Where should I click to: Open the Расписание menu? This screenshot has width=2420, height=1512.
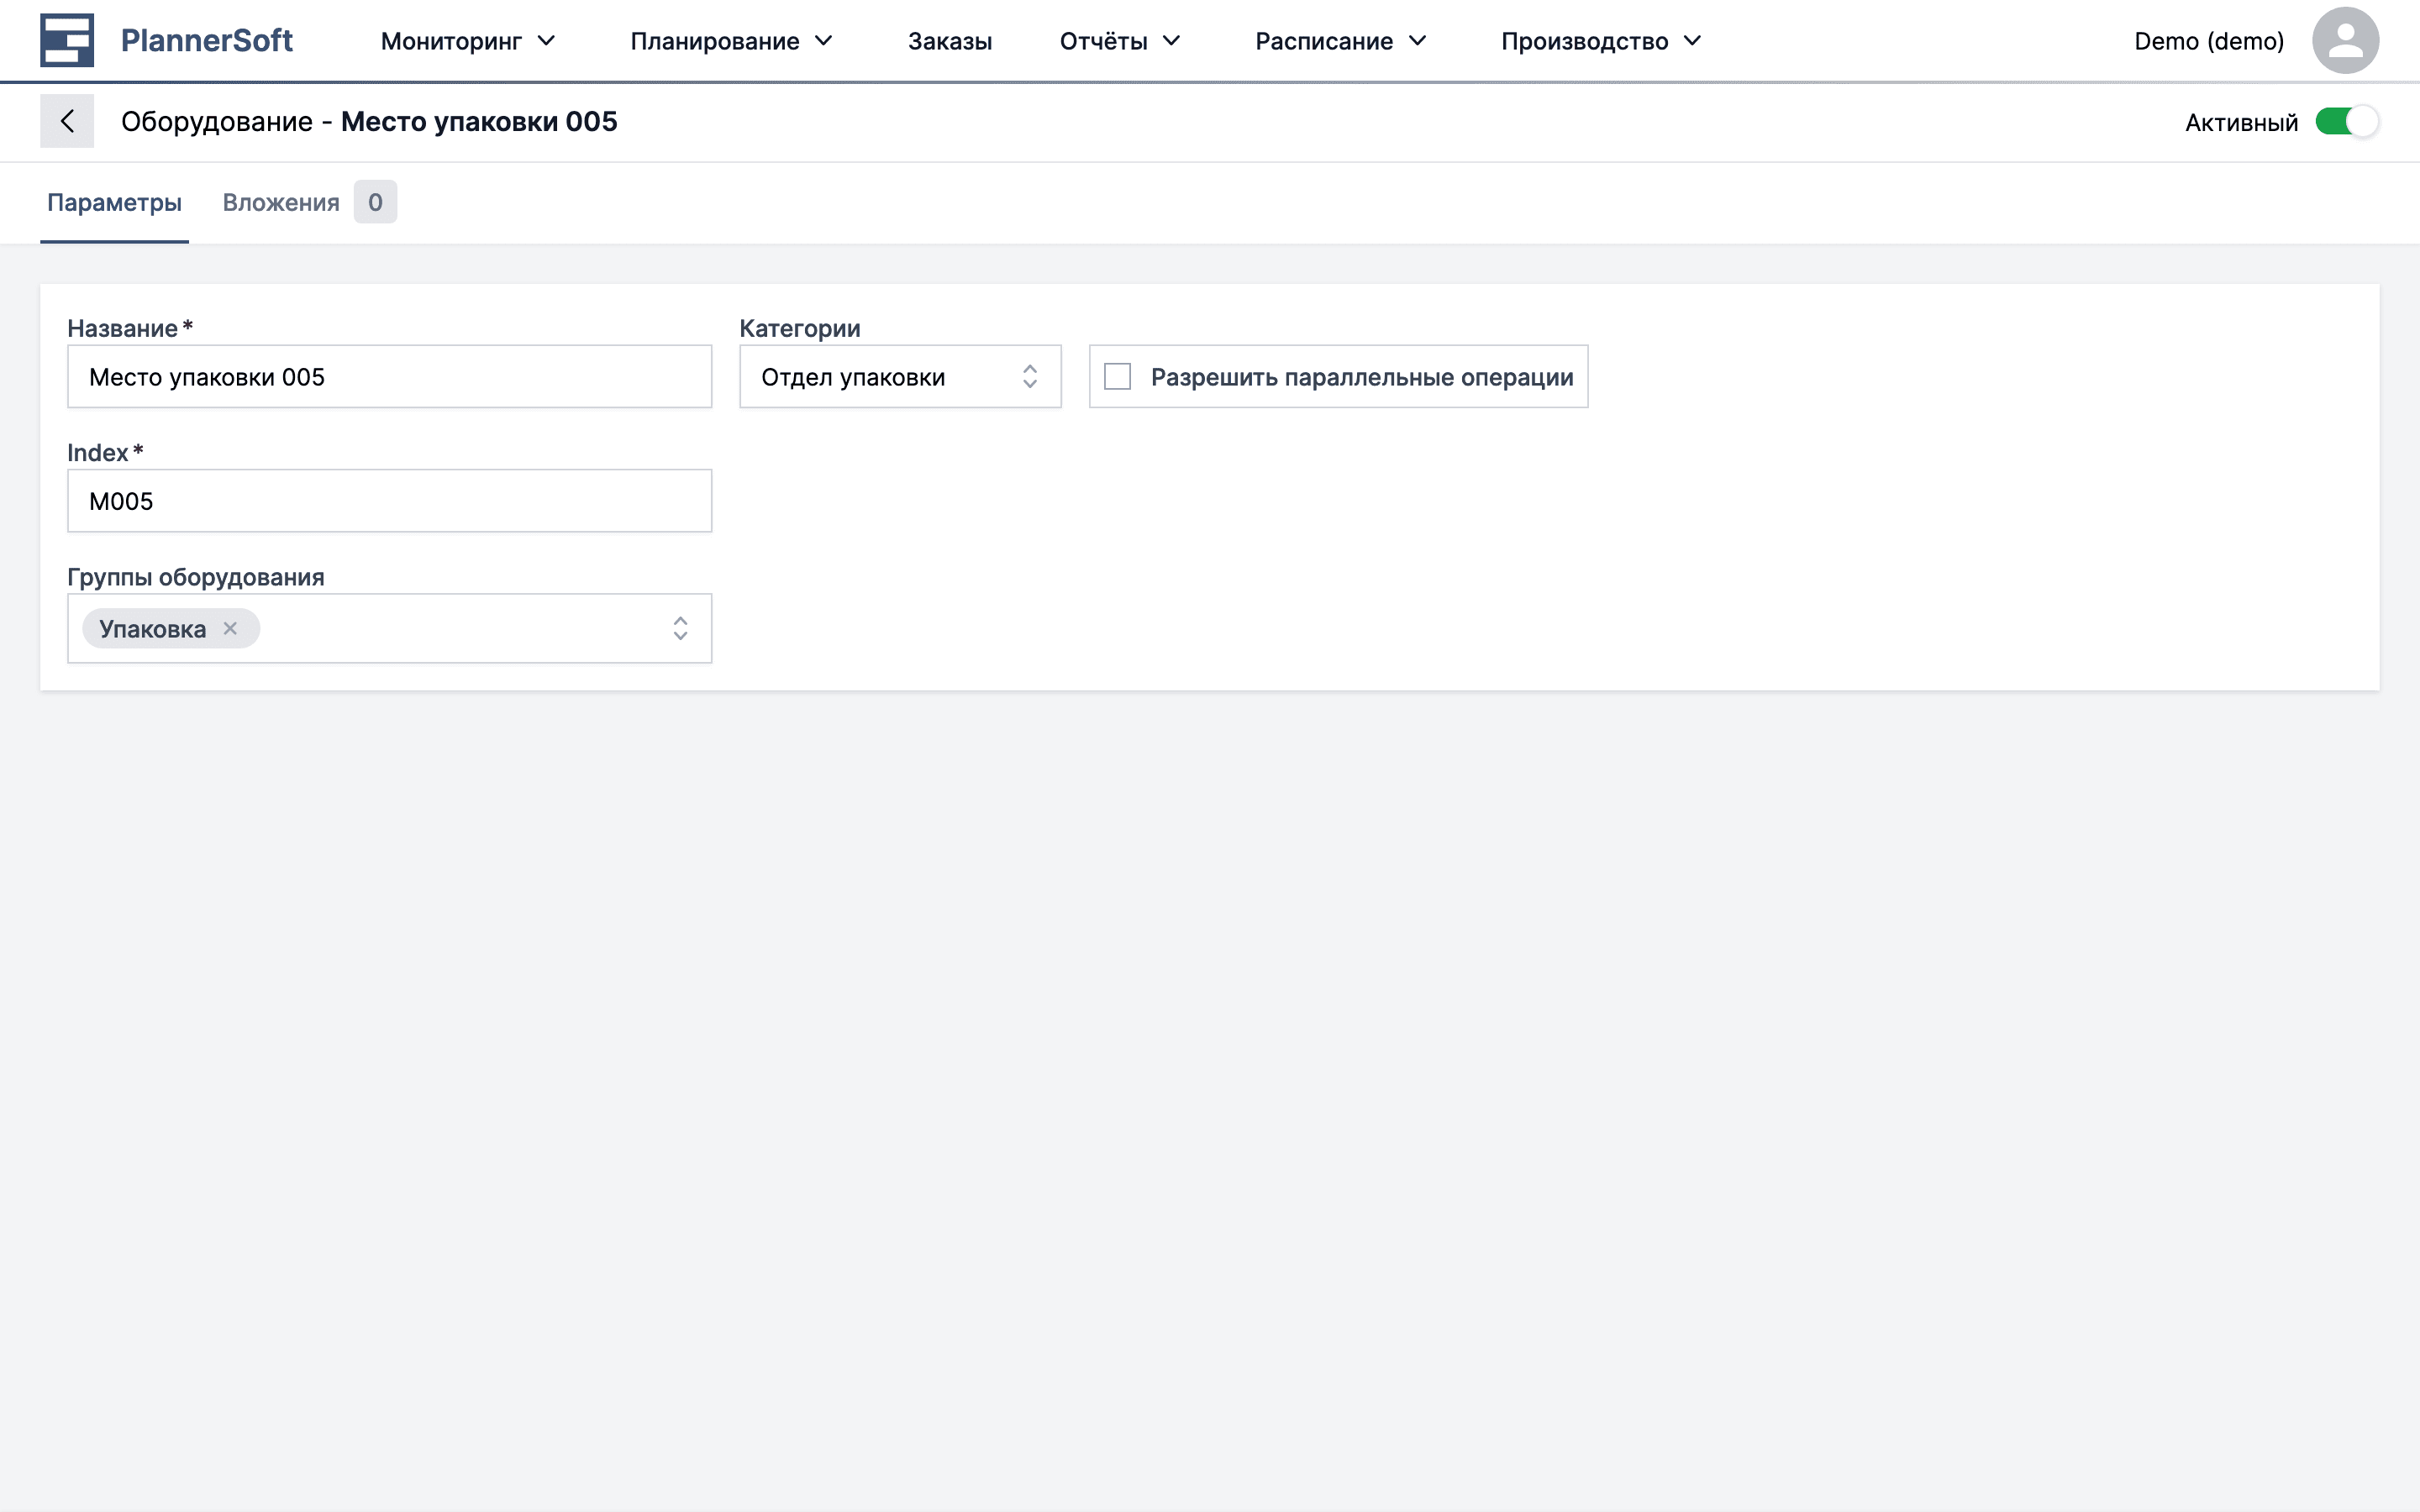pos(1324,41)
